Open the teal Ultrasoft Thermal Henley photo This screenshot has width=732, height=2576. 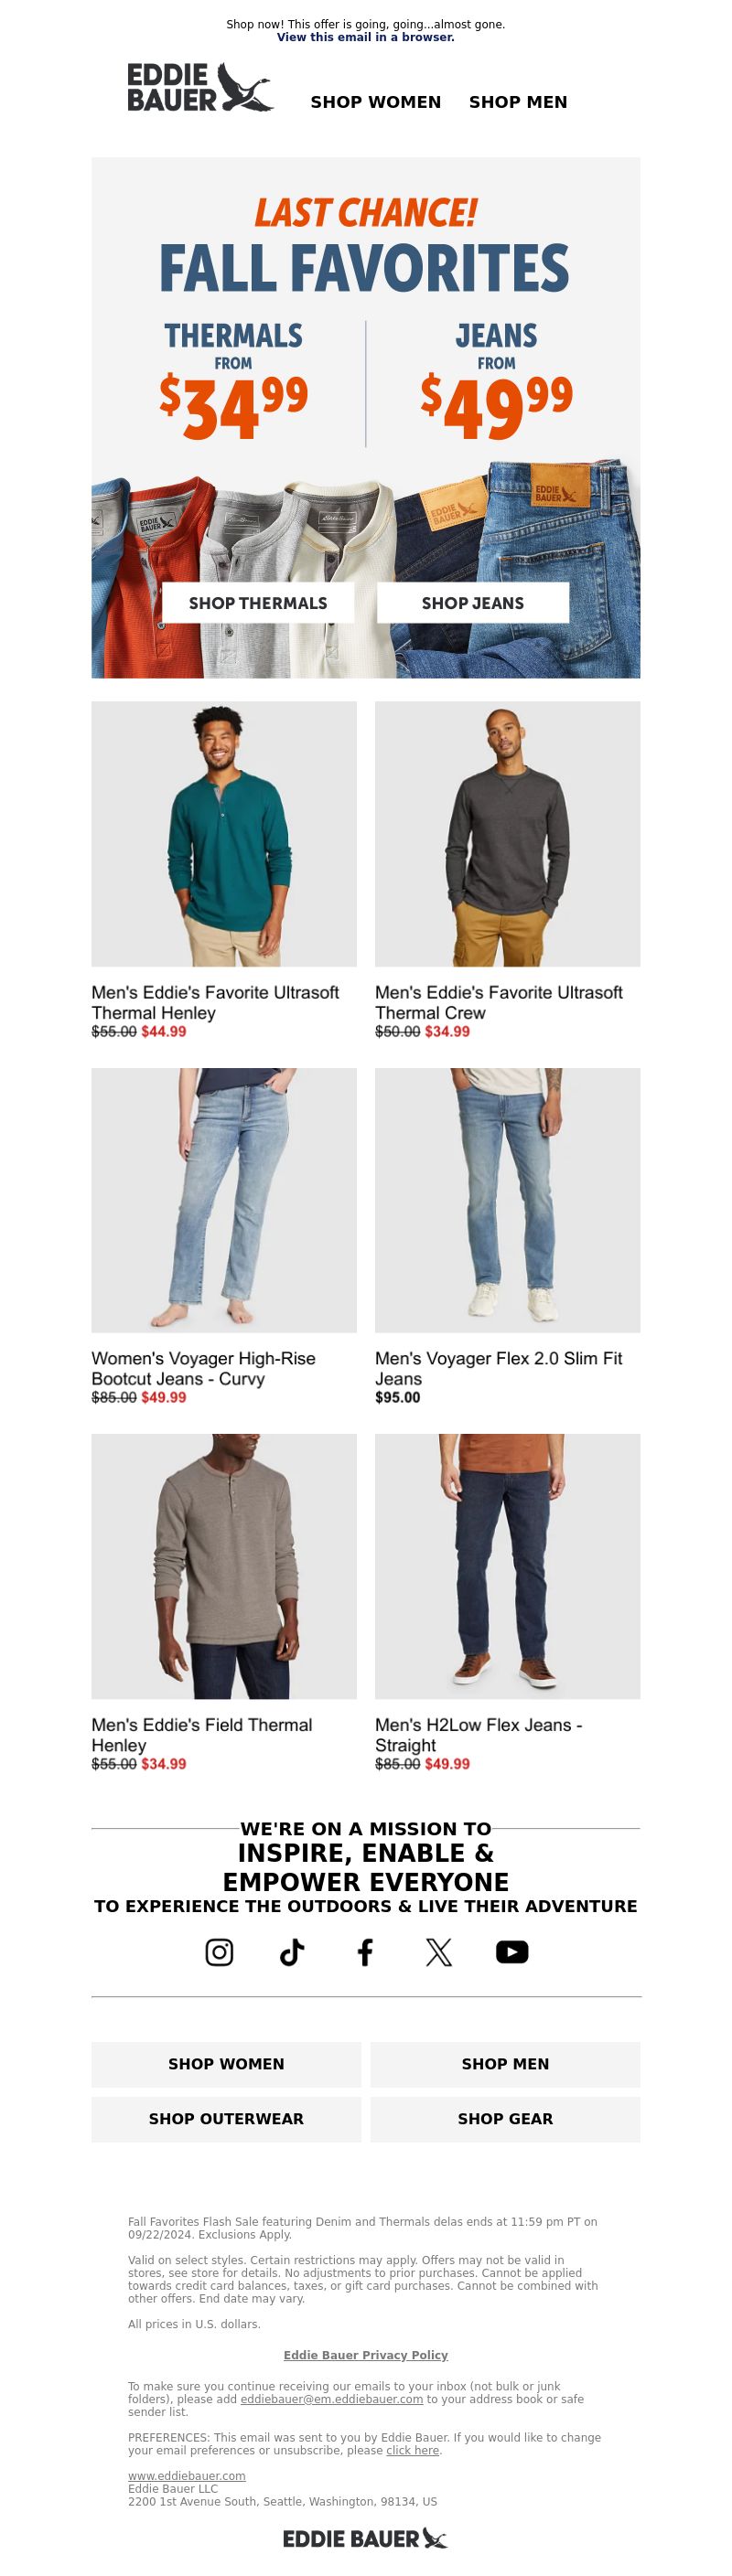(224, 833)
